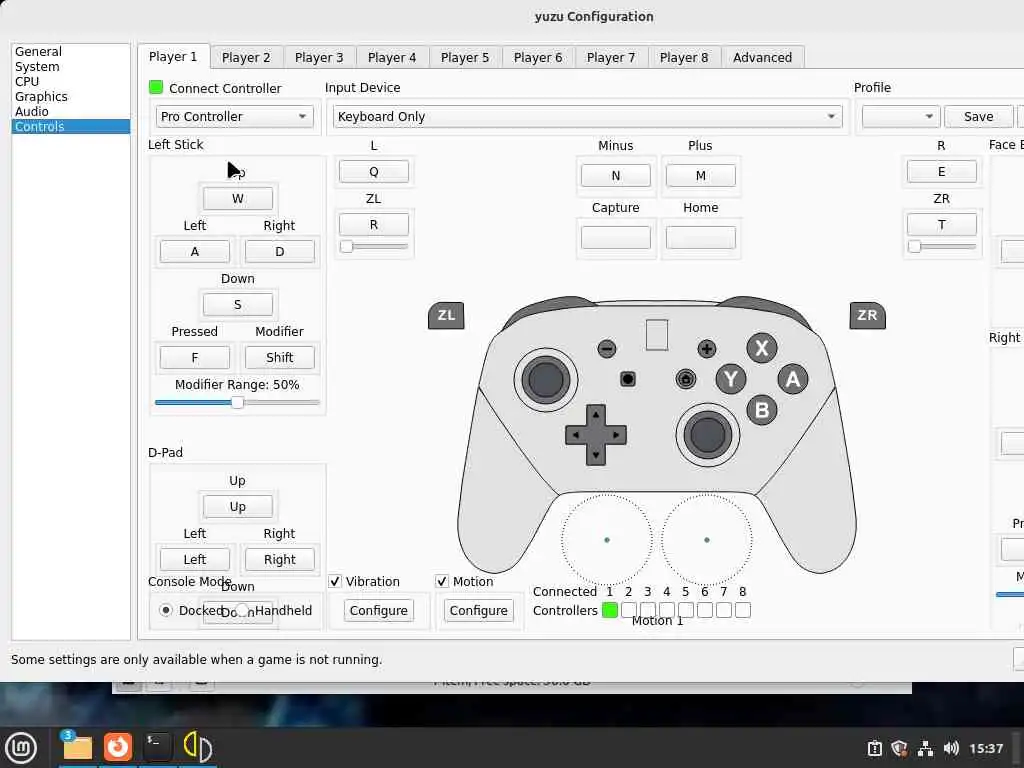Image resolution: width=1024 pixels, height=768 pixels.
Task: Click the D-pad on controller image
Action: click(596, 434)
